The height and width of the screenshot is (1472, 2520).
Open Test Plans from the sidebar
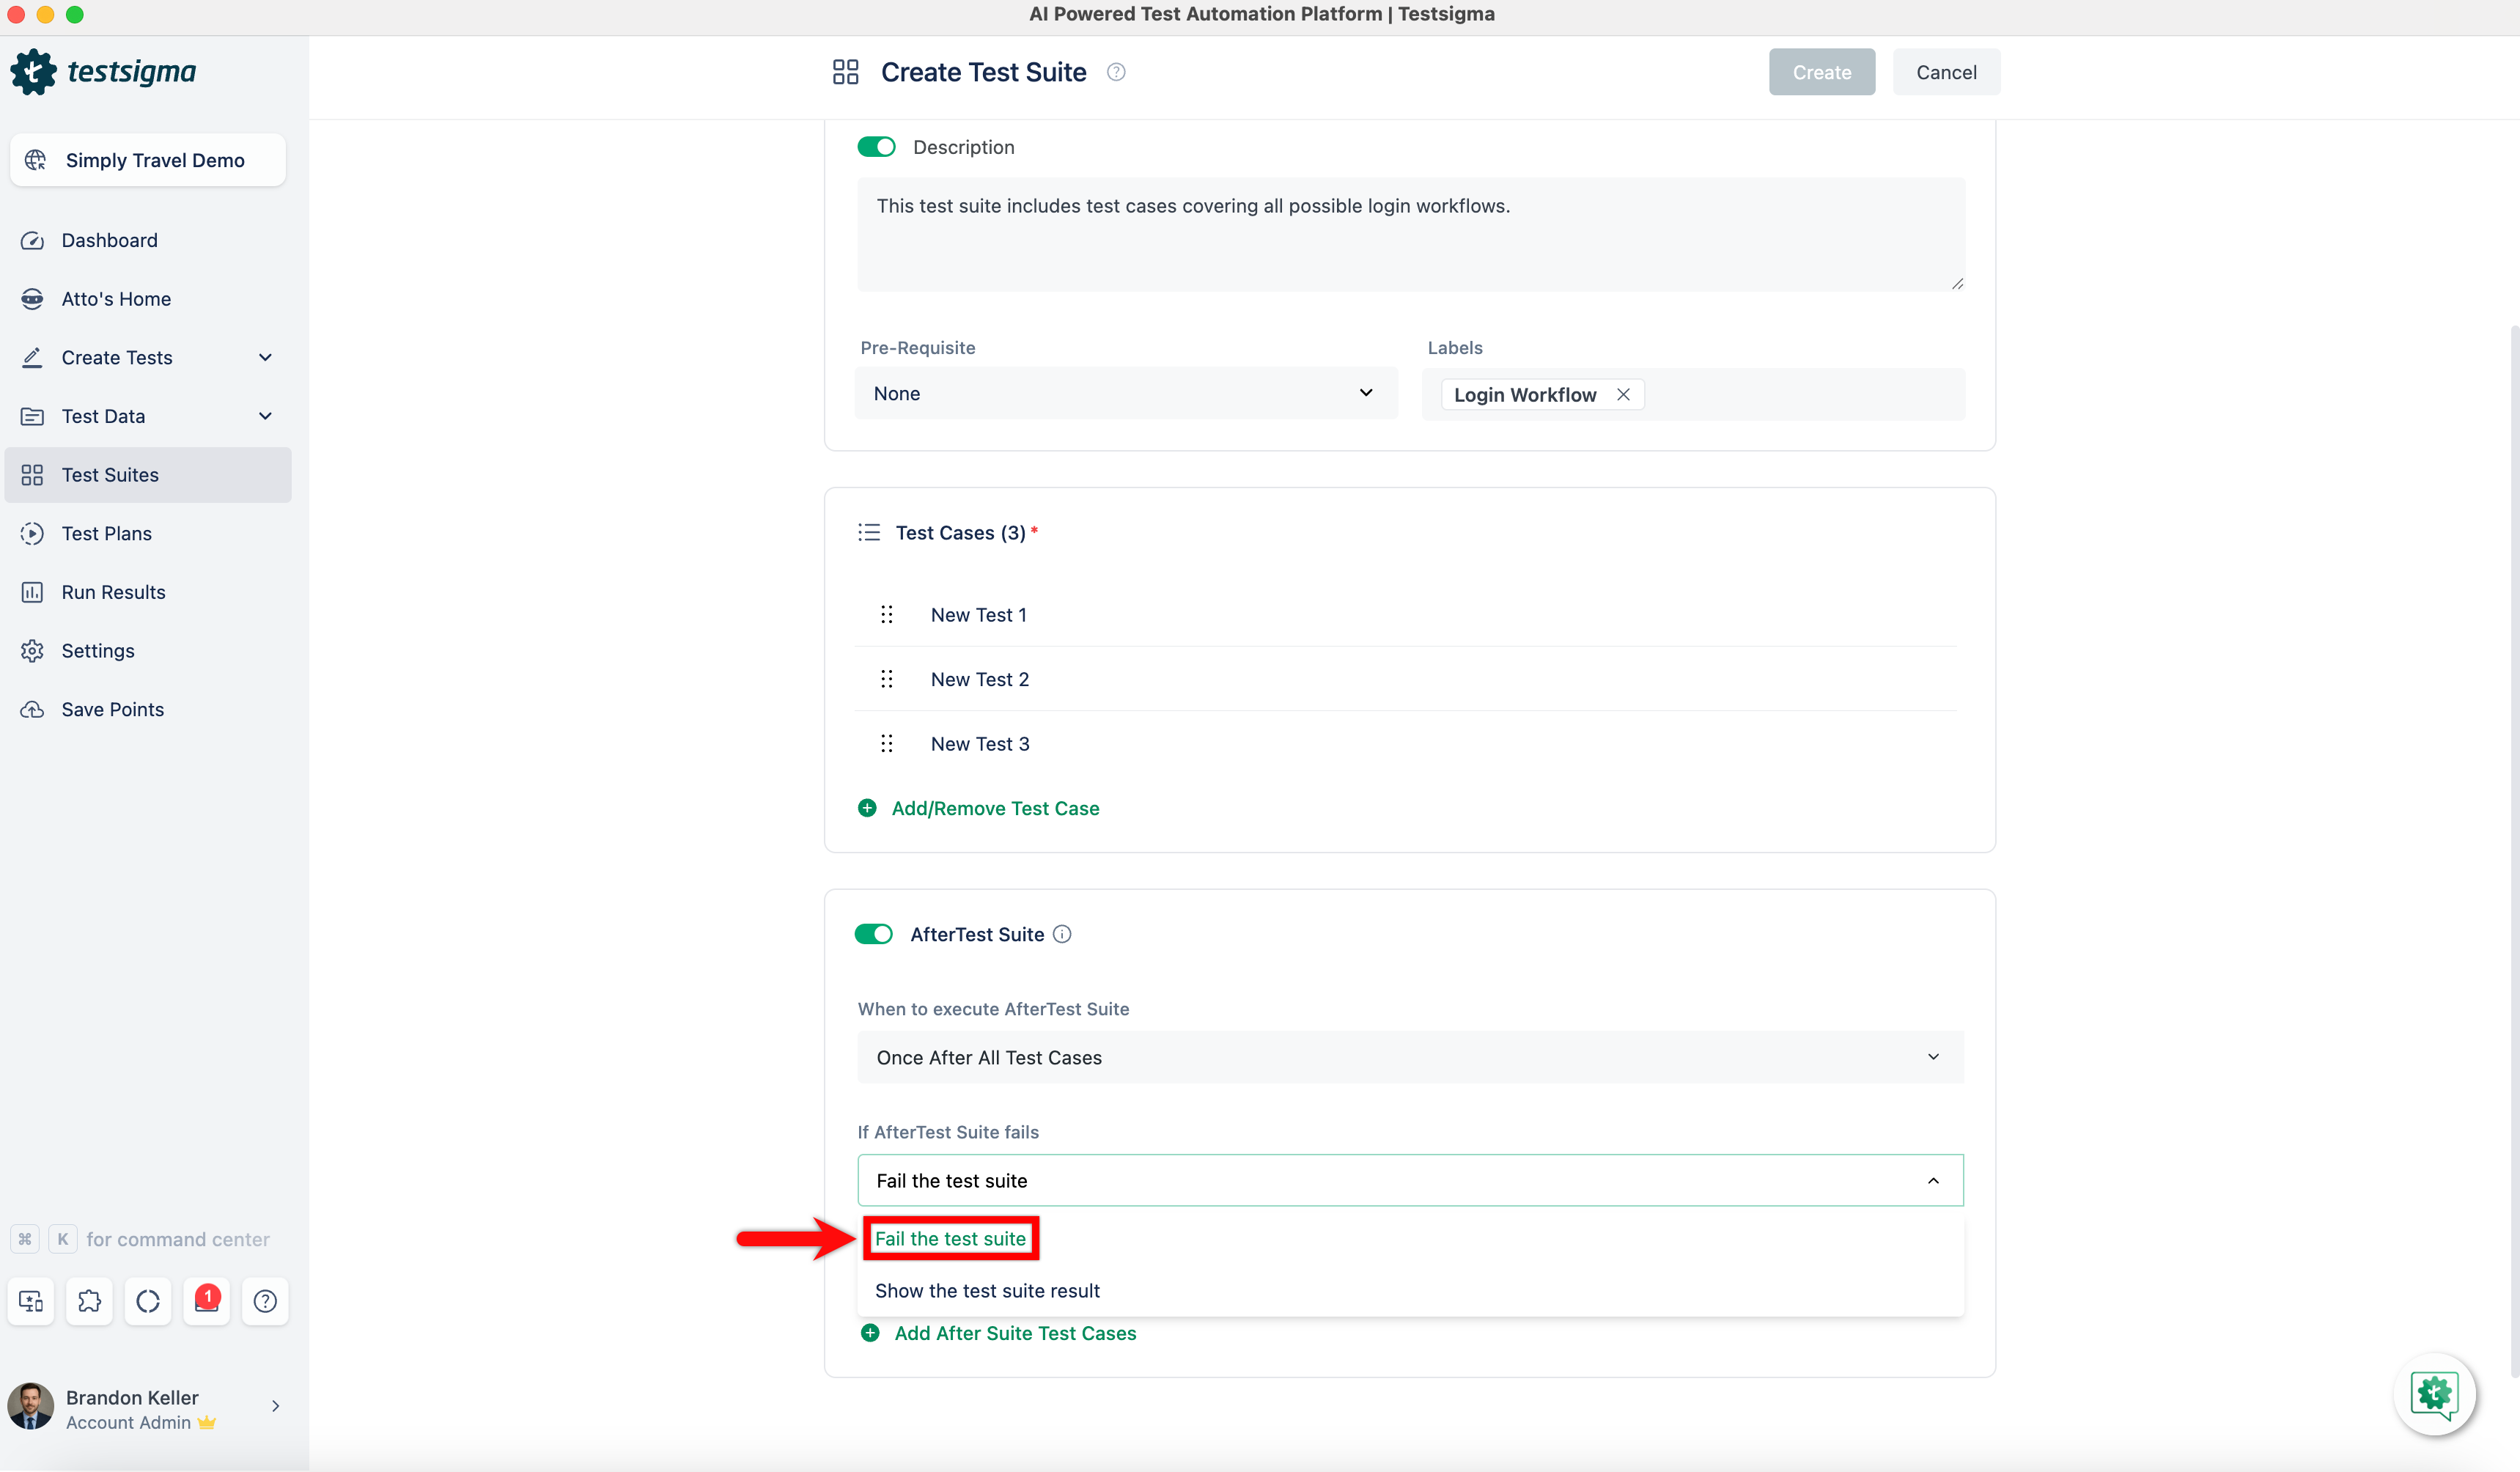click(107, 533)
